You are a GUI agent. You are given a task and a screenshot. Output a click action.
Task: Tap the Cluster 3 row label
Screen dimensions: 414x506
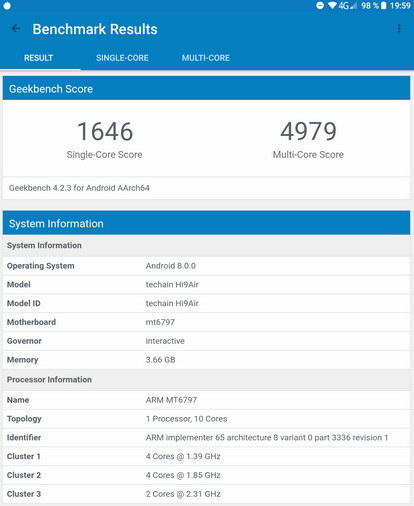24,494
